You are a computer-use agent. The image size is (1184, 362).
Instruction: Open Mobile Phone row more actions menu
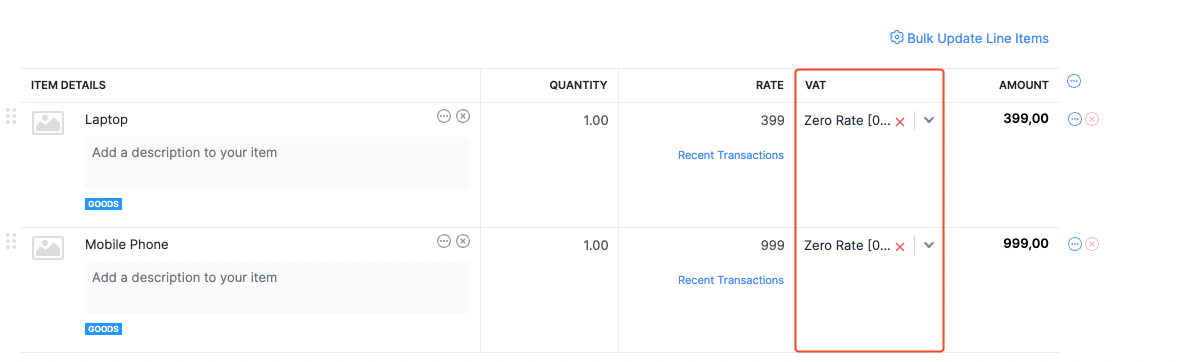tap(1075, 243)
